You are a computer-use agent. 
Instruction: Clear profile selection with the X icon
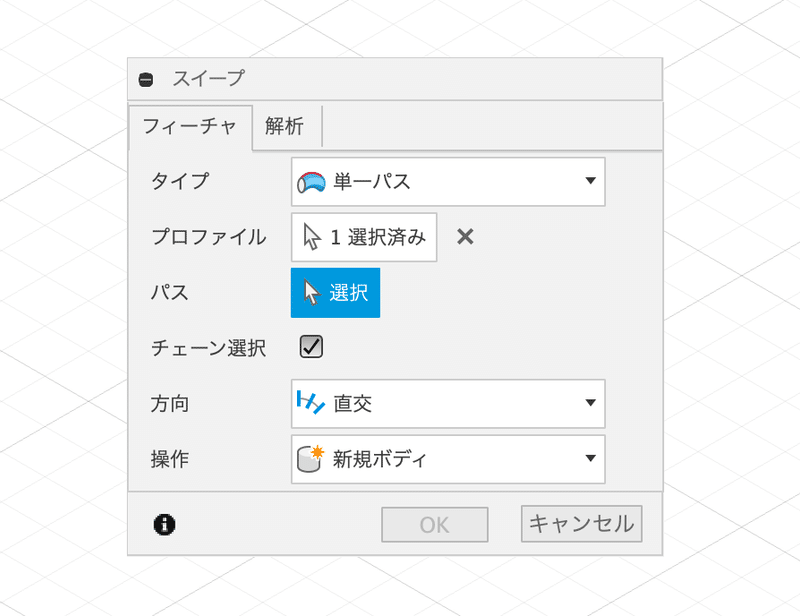tap(465, 237)
